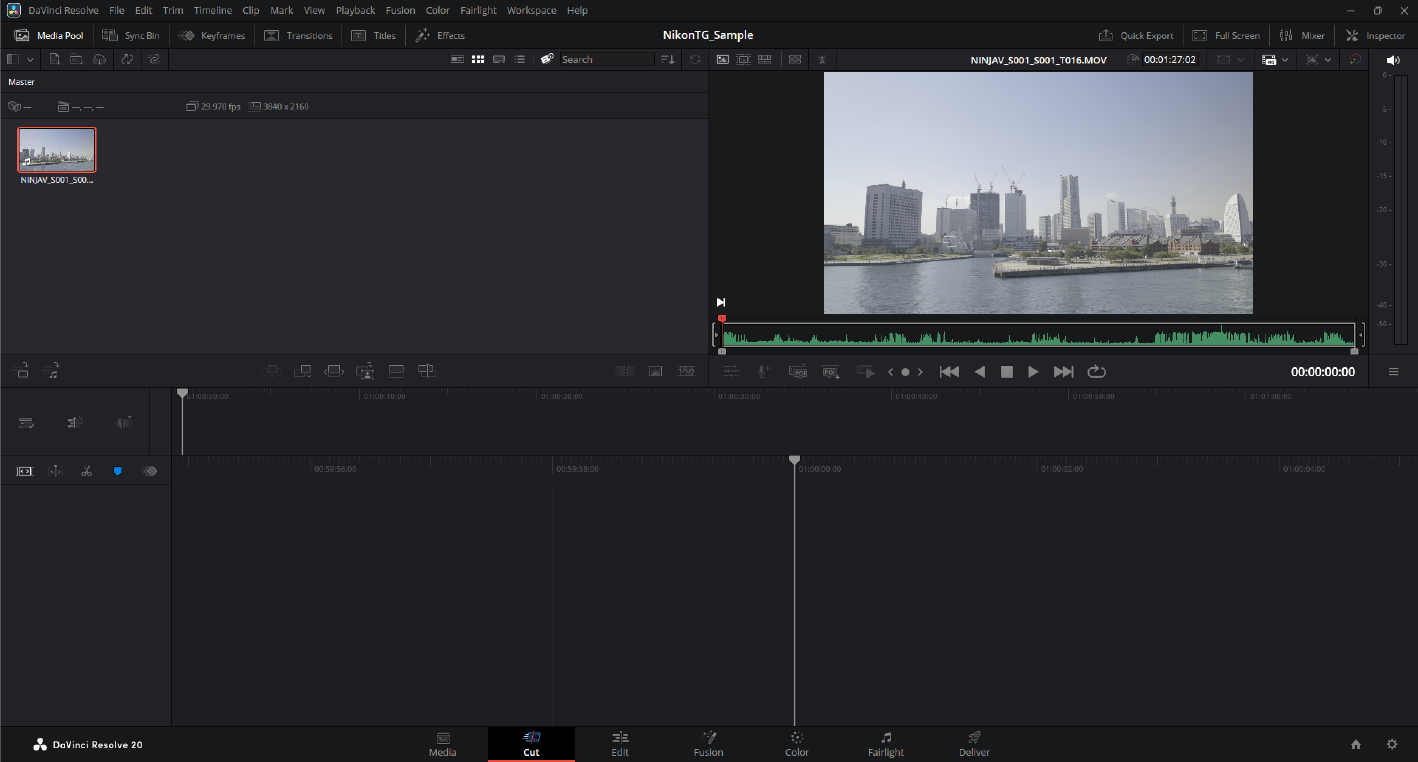The image size is (1418, 762).
Task: Click the Sync Clips icon in media pool
Action: (127, 59)
